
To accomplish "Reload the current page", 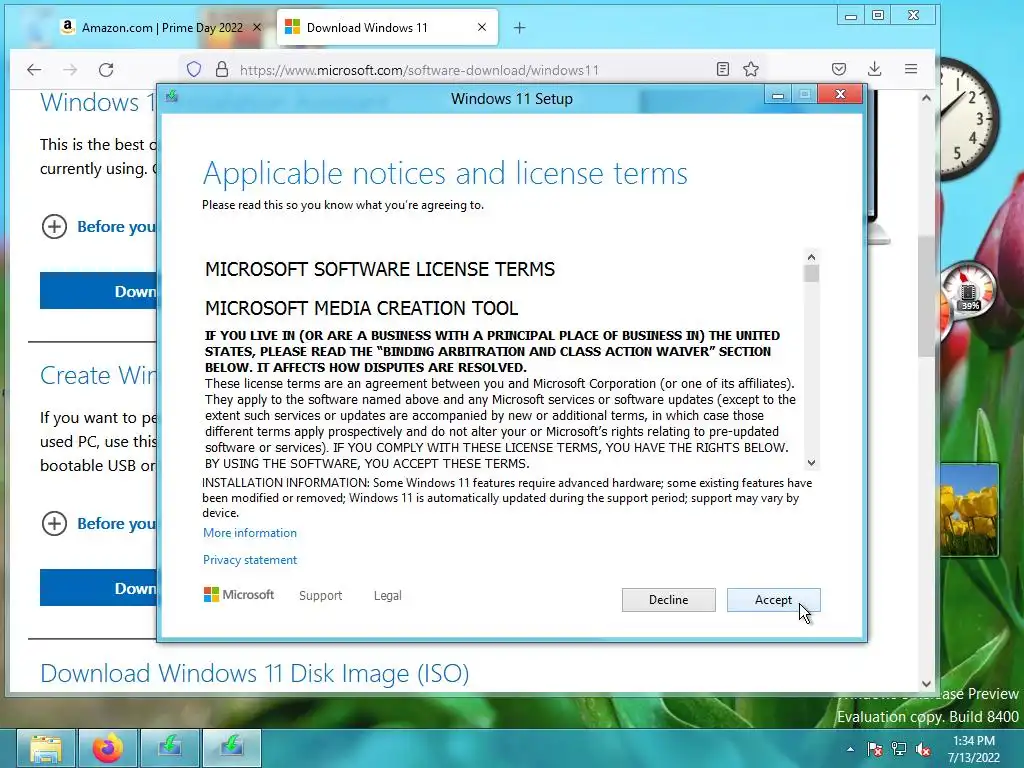I will pos(106,69).
